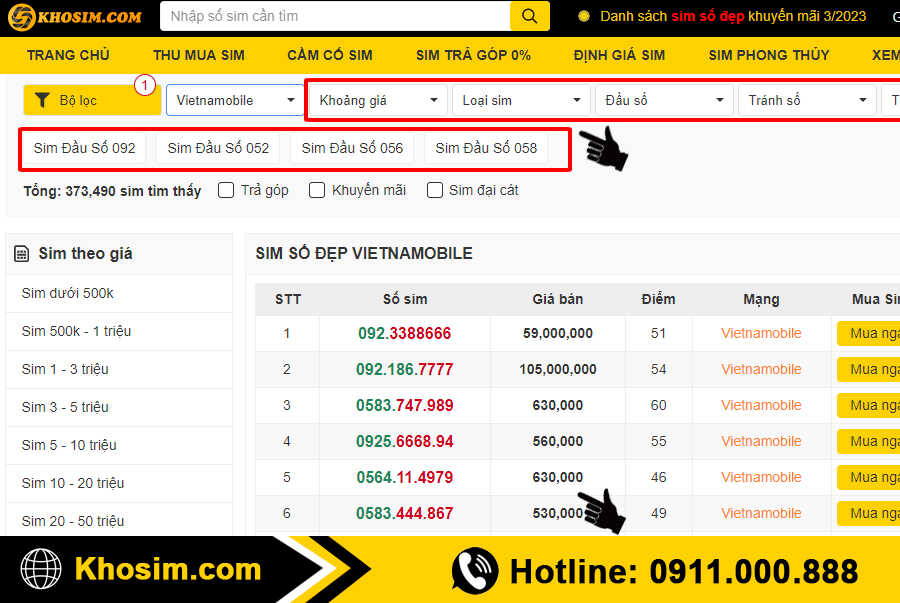Expand the Khoảng giá price range dropdown
This screenshot has width=900, height=603.
[x=378, y=100]
